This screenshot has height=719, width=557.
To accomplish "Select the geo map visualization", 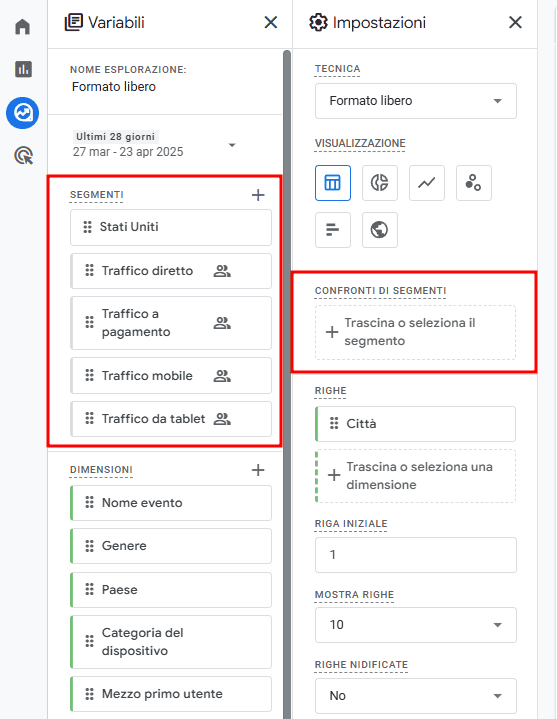I will pos(380,230).
